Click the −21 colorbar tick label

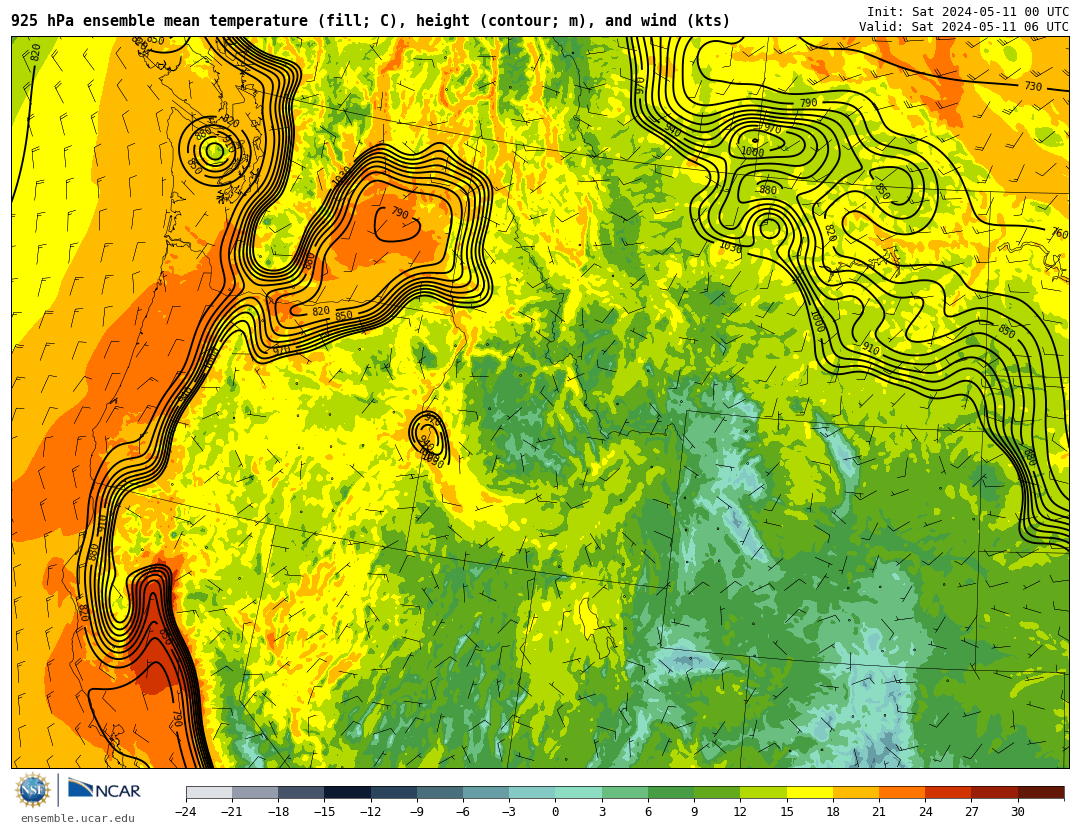click(232, 812)
